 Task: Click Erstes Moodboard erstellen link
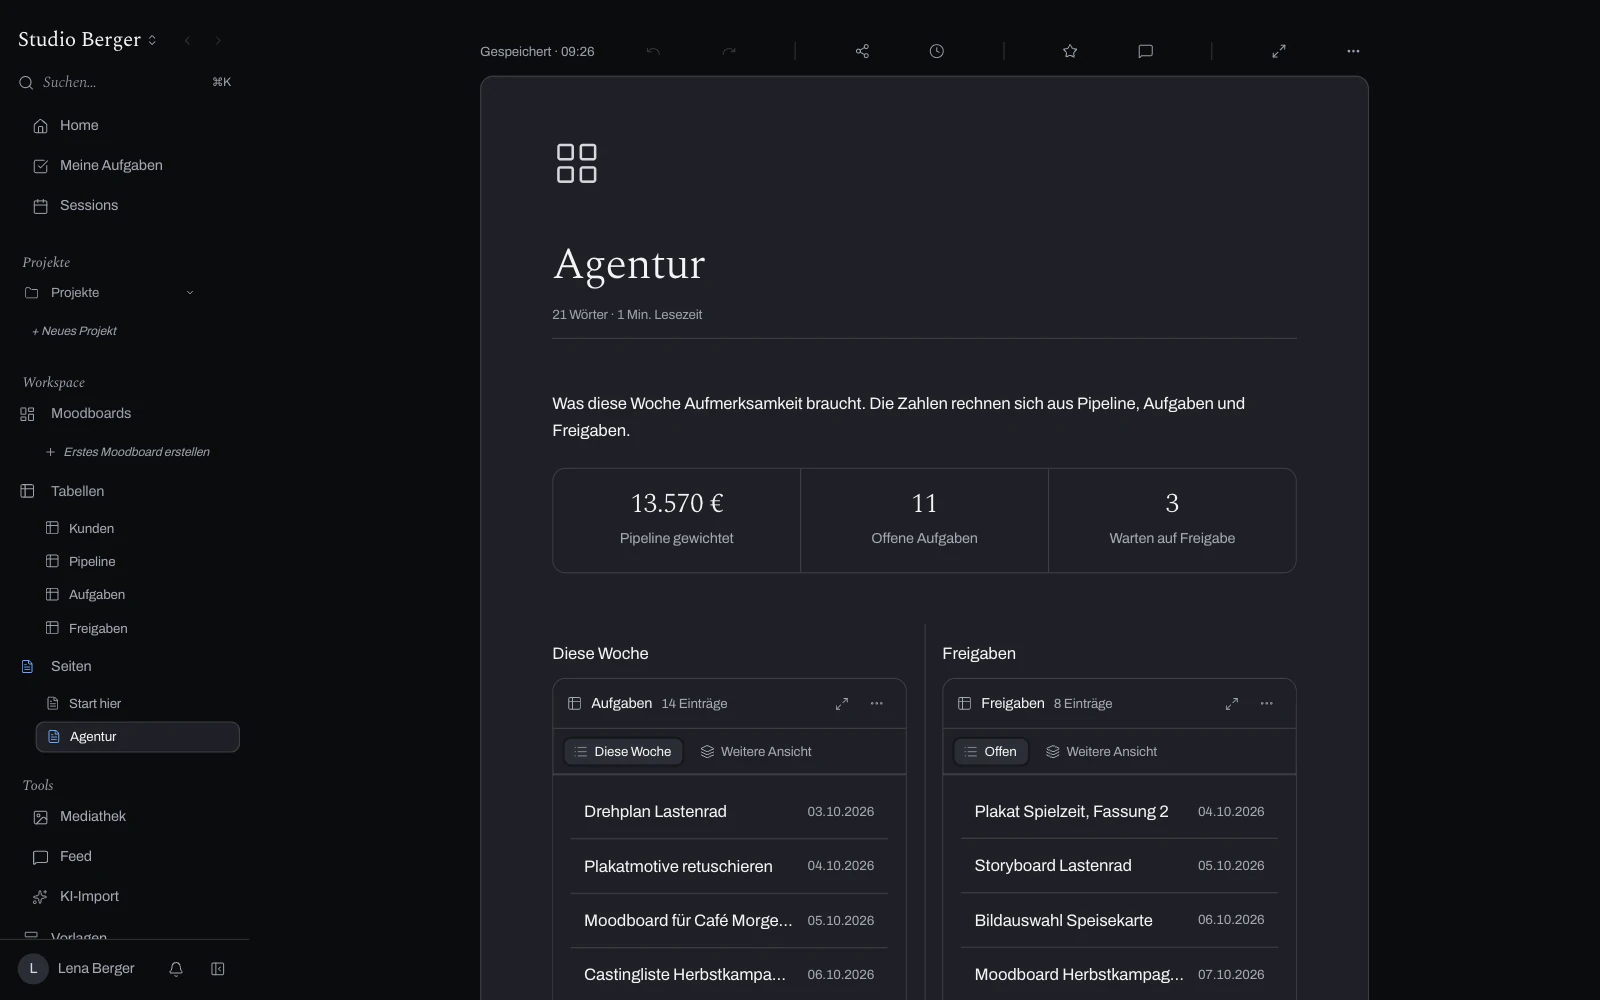pos(128,452)
